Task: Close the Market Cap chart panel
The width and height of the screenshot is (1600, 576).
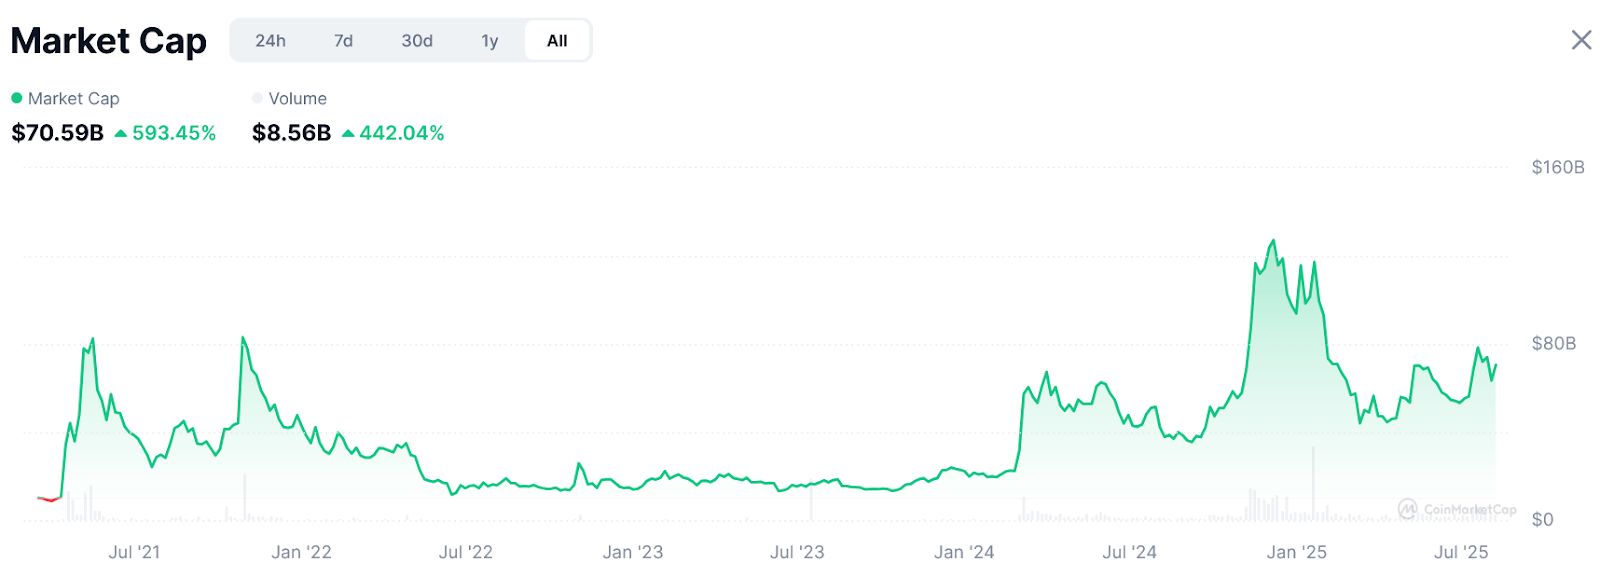Action: tap(1581, 40)
